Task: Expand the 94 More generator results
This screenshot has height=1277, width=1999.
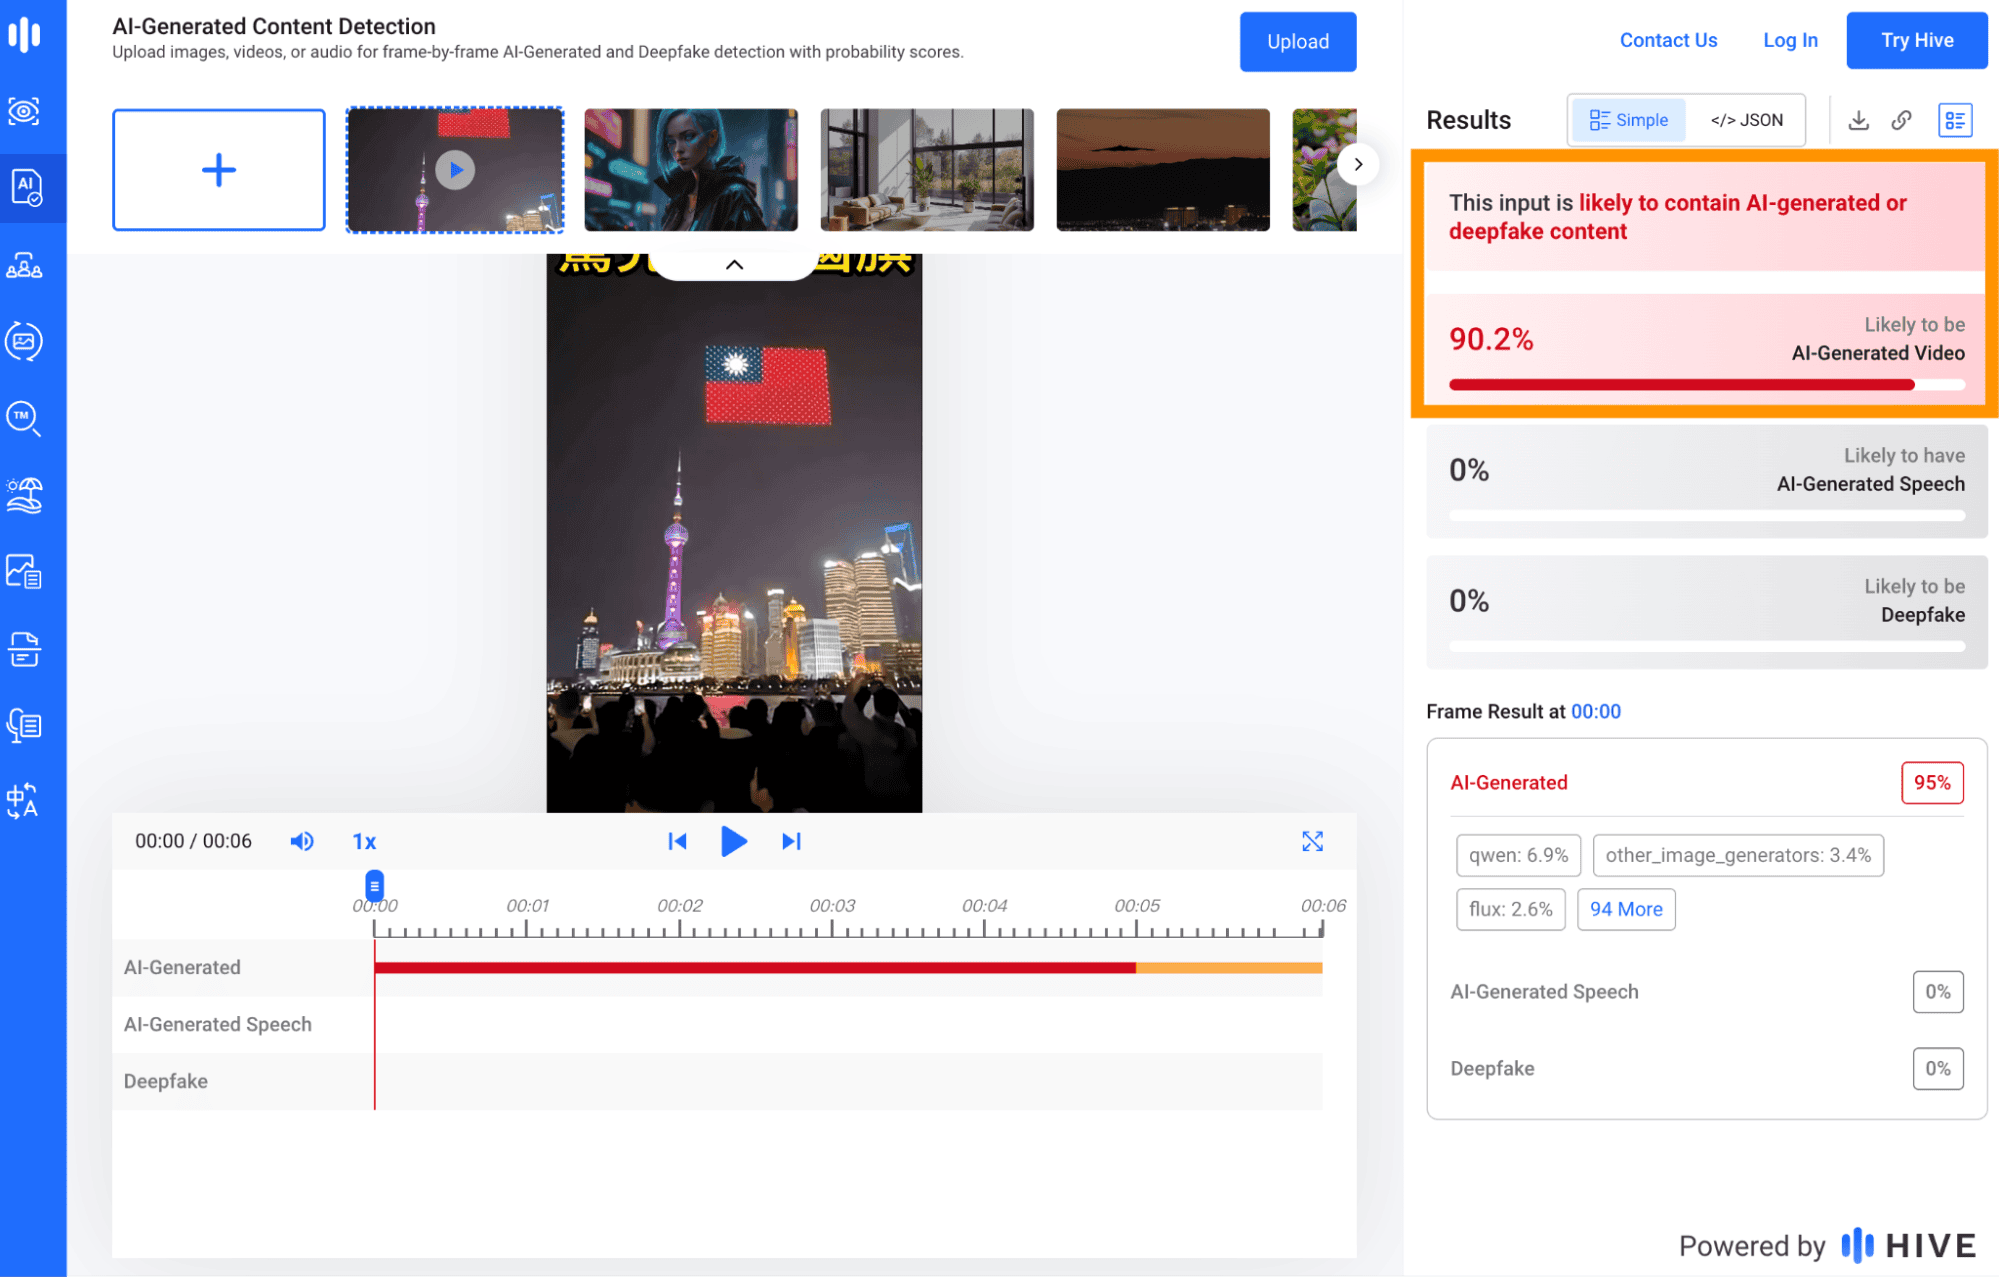Action: (x=1625, y=909)
